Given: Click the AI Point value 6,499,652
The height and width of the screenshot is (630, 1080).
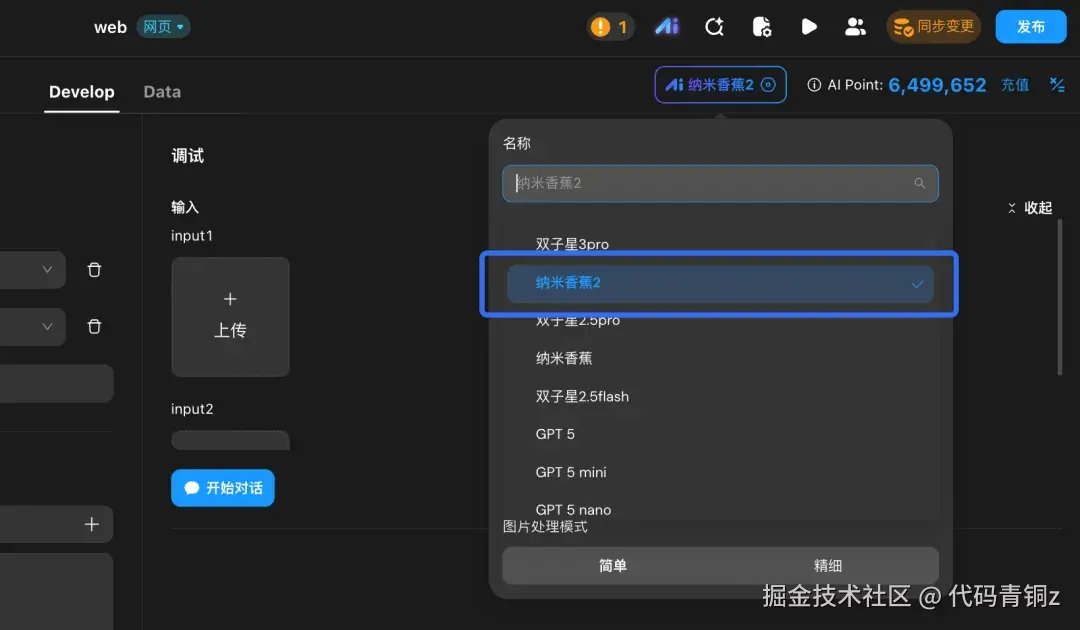Looking at the screenshot, I should [937, 85].
